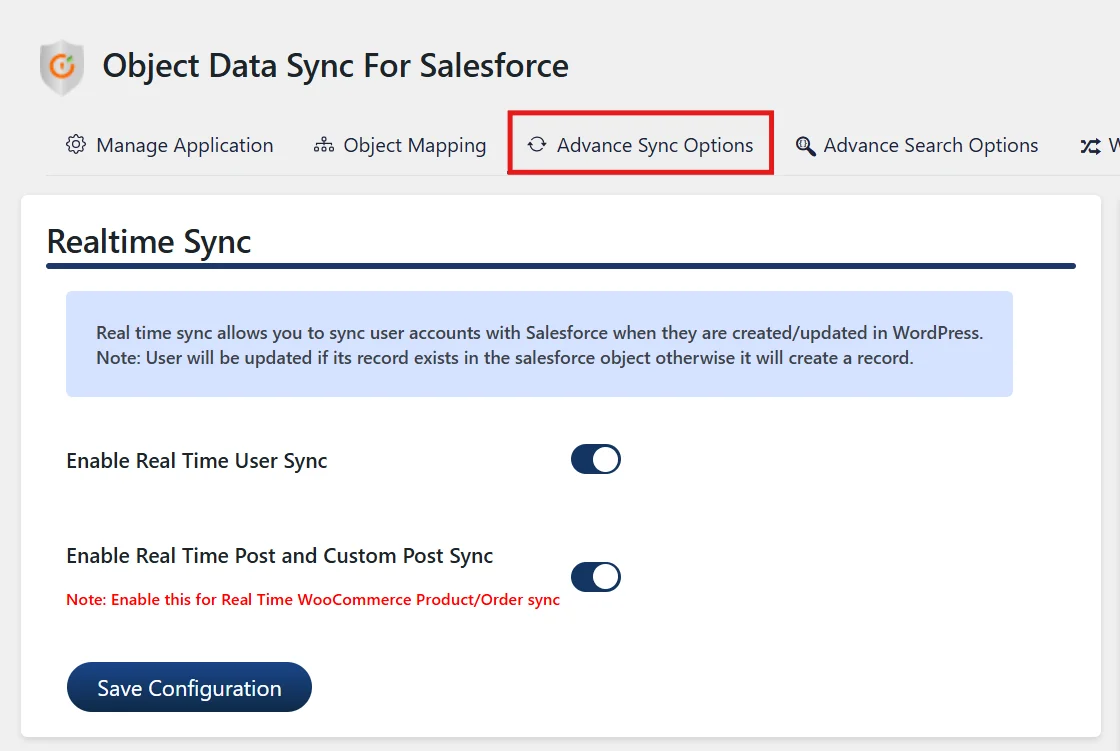Click the refresh icon beside Advance Sync Options
The height and width of the screenshot is (751, 1120).
pyautogui.click(x=537, y=144)
